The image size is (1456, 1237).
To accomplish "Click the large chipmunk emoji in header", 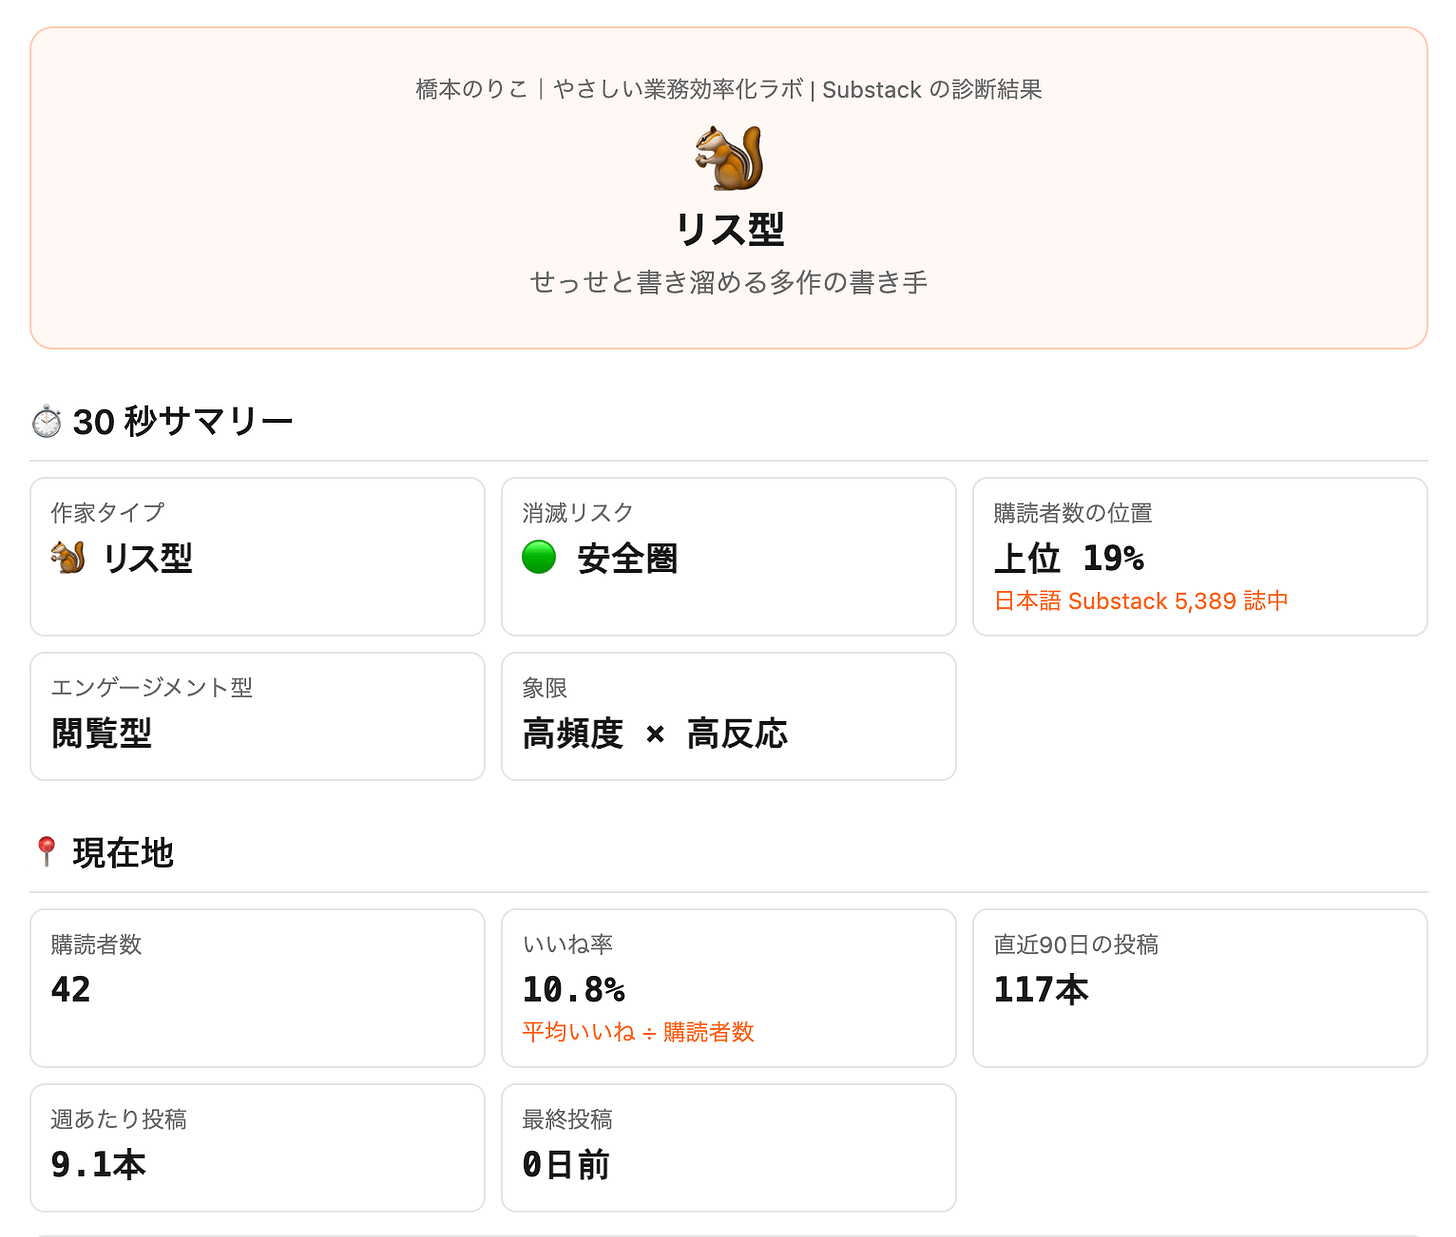I will [729, 158].
